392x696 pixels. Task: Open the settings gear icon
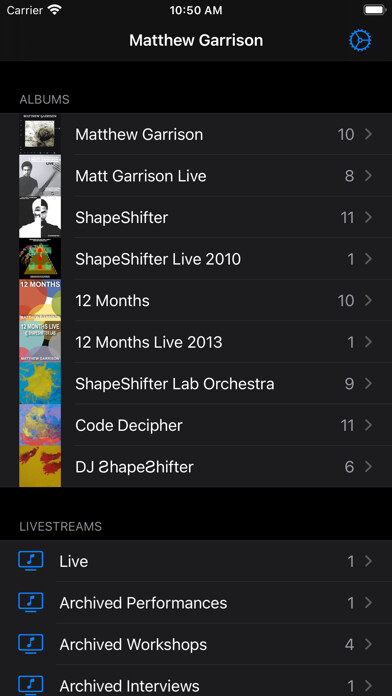click(x=360, y=40)
